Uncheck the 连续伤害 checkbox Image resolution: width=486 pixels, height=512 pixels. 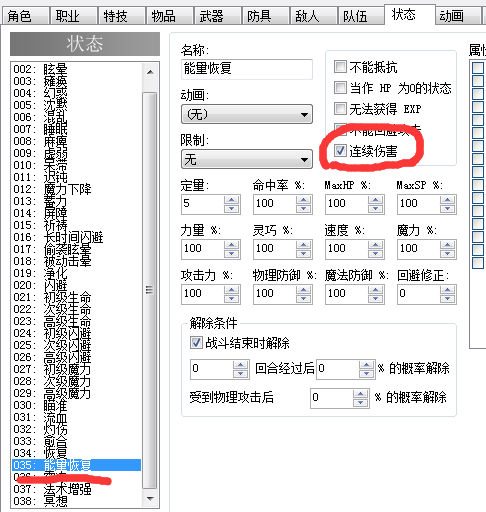[340, 151]
